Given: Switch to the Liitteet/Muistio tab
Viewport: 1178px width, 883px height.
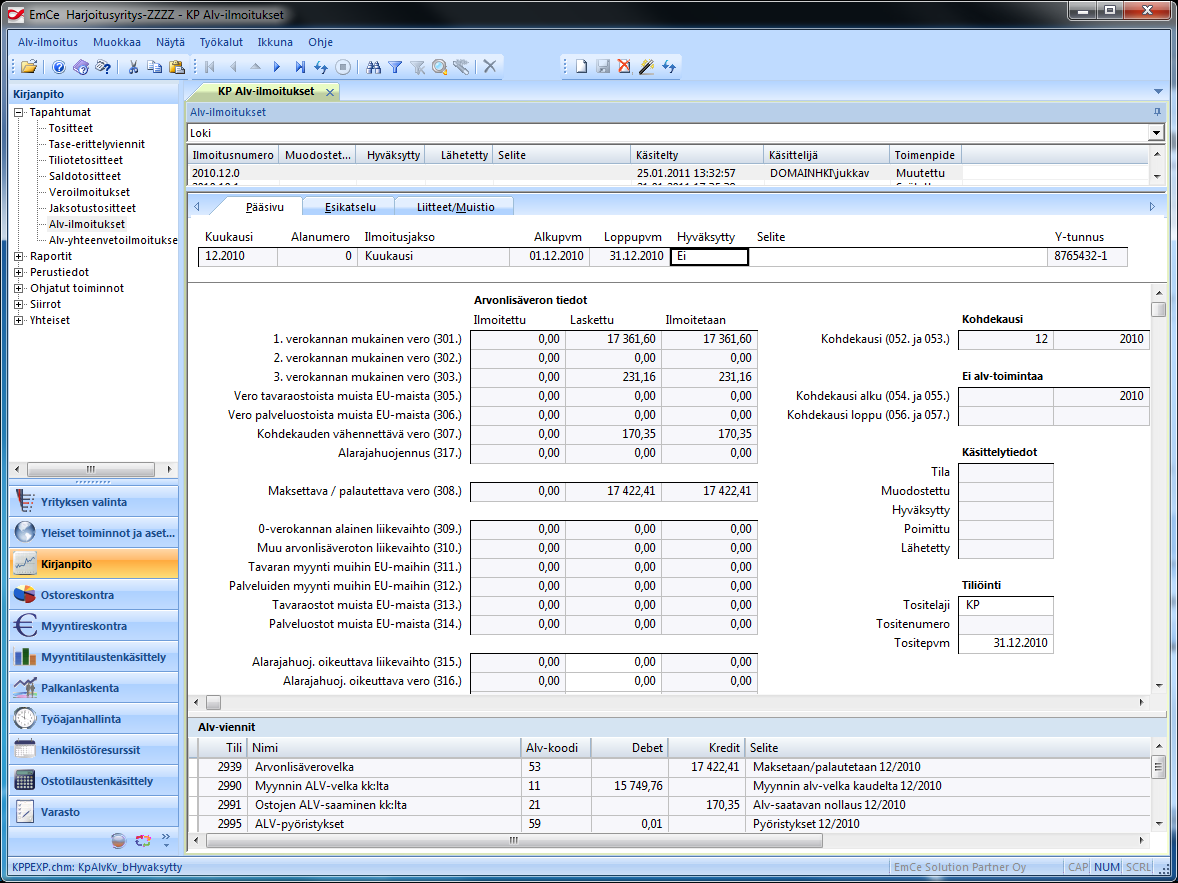Looking at the screenshot, I should coord(455,207).
